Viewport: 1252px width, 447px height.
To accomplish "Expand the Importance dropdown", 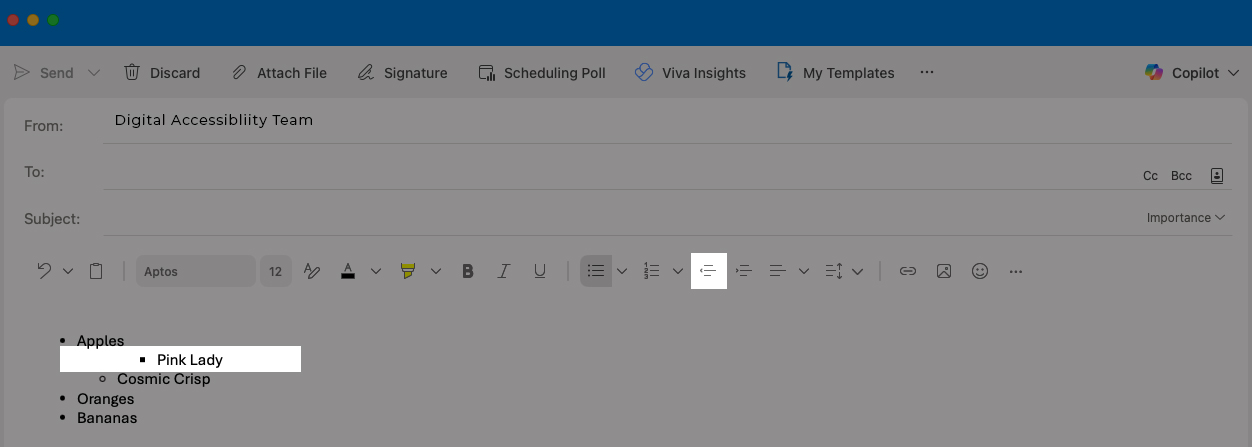I will tap(1186, 218).
